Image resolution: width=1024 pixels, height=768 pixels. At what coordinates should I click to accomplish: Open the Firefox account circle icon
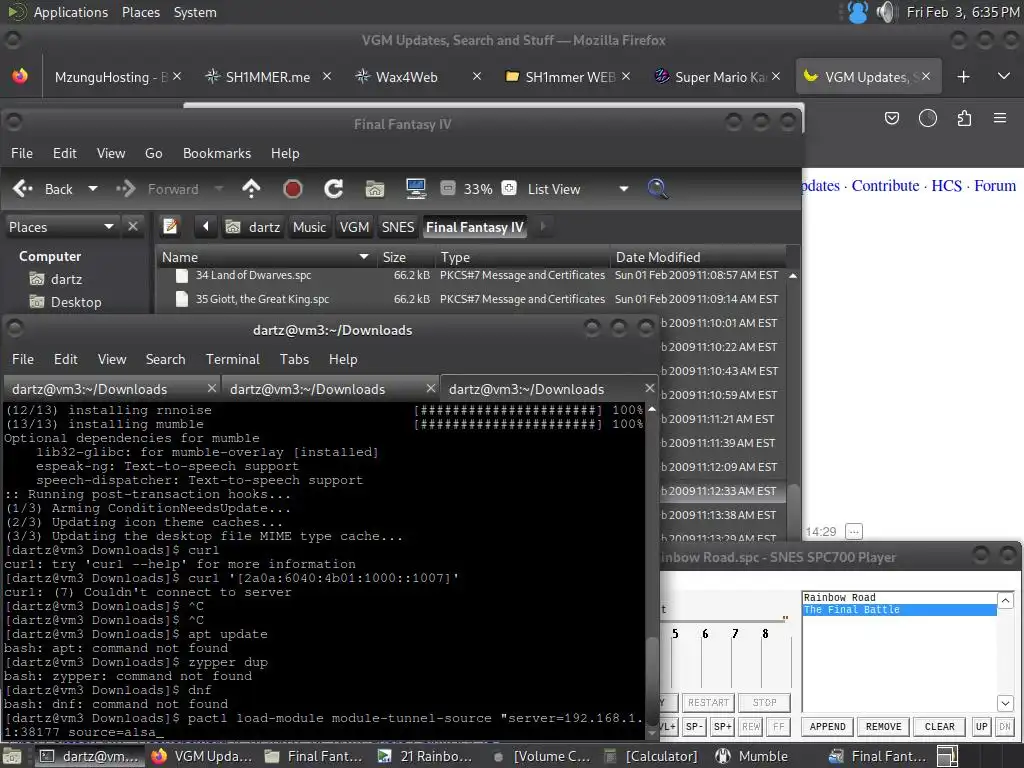click(927, 118)
